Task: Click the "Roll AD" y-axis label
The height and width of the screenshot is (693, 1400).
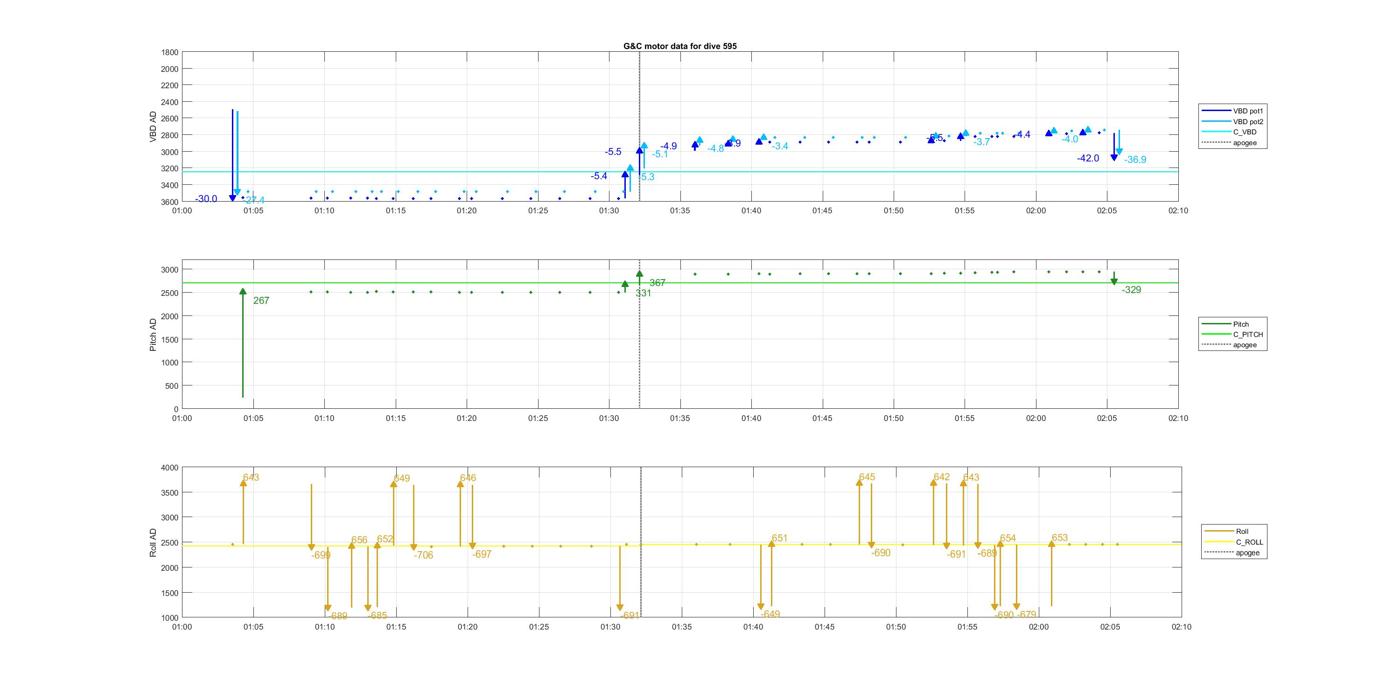Action: click(x=152, y=542)
